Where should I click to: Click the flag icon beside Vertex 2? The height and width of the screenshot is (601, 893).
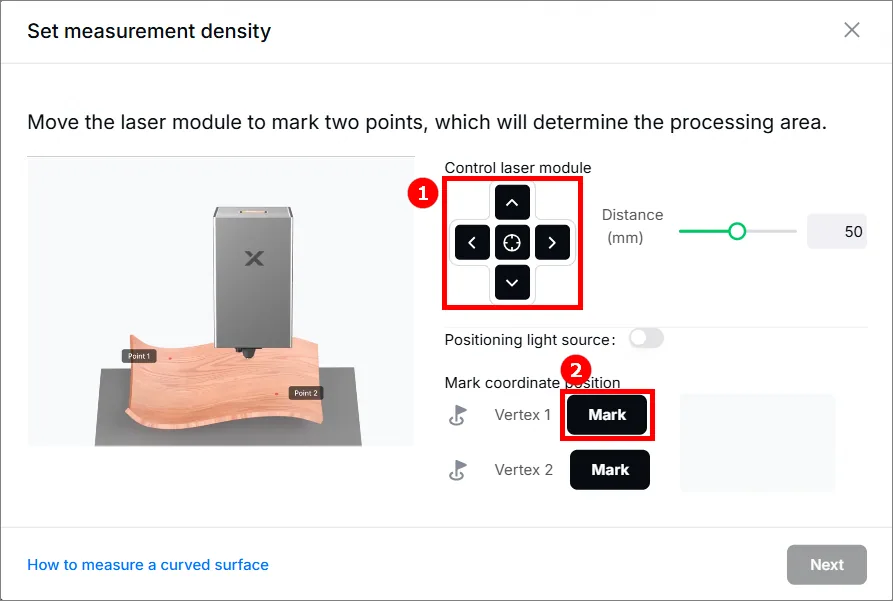458,471
